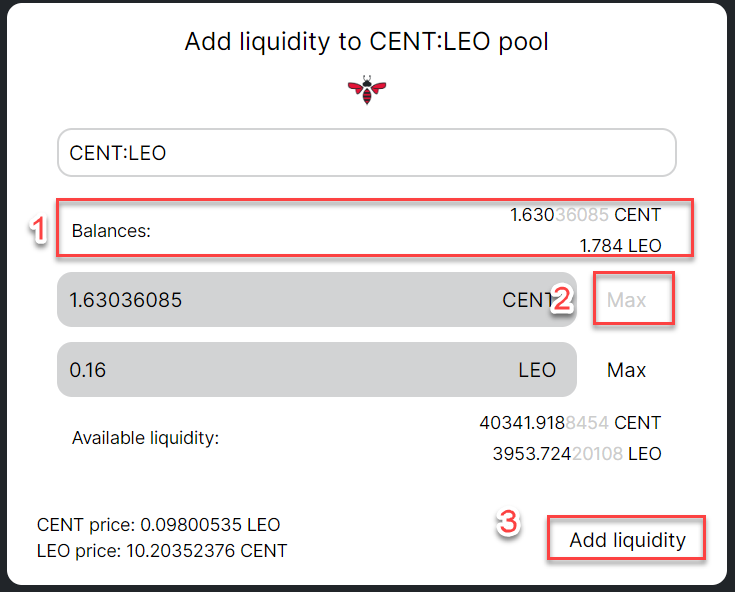
Task: Click the red bee logo icon
Action: [367, 90]
